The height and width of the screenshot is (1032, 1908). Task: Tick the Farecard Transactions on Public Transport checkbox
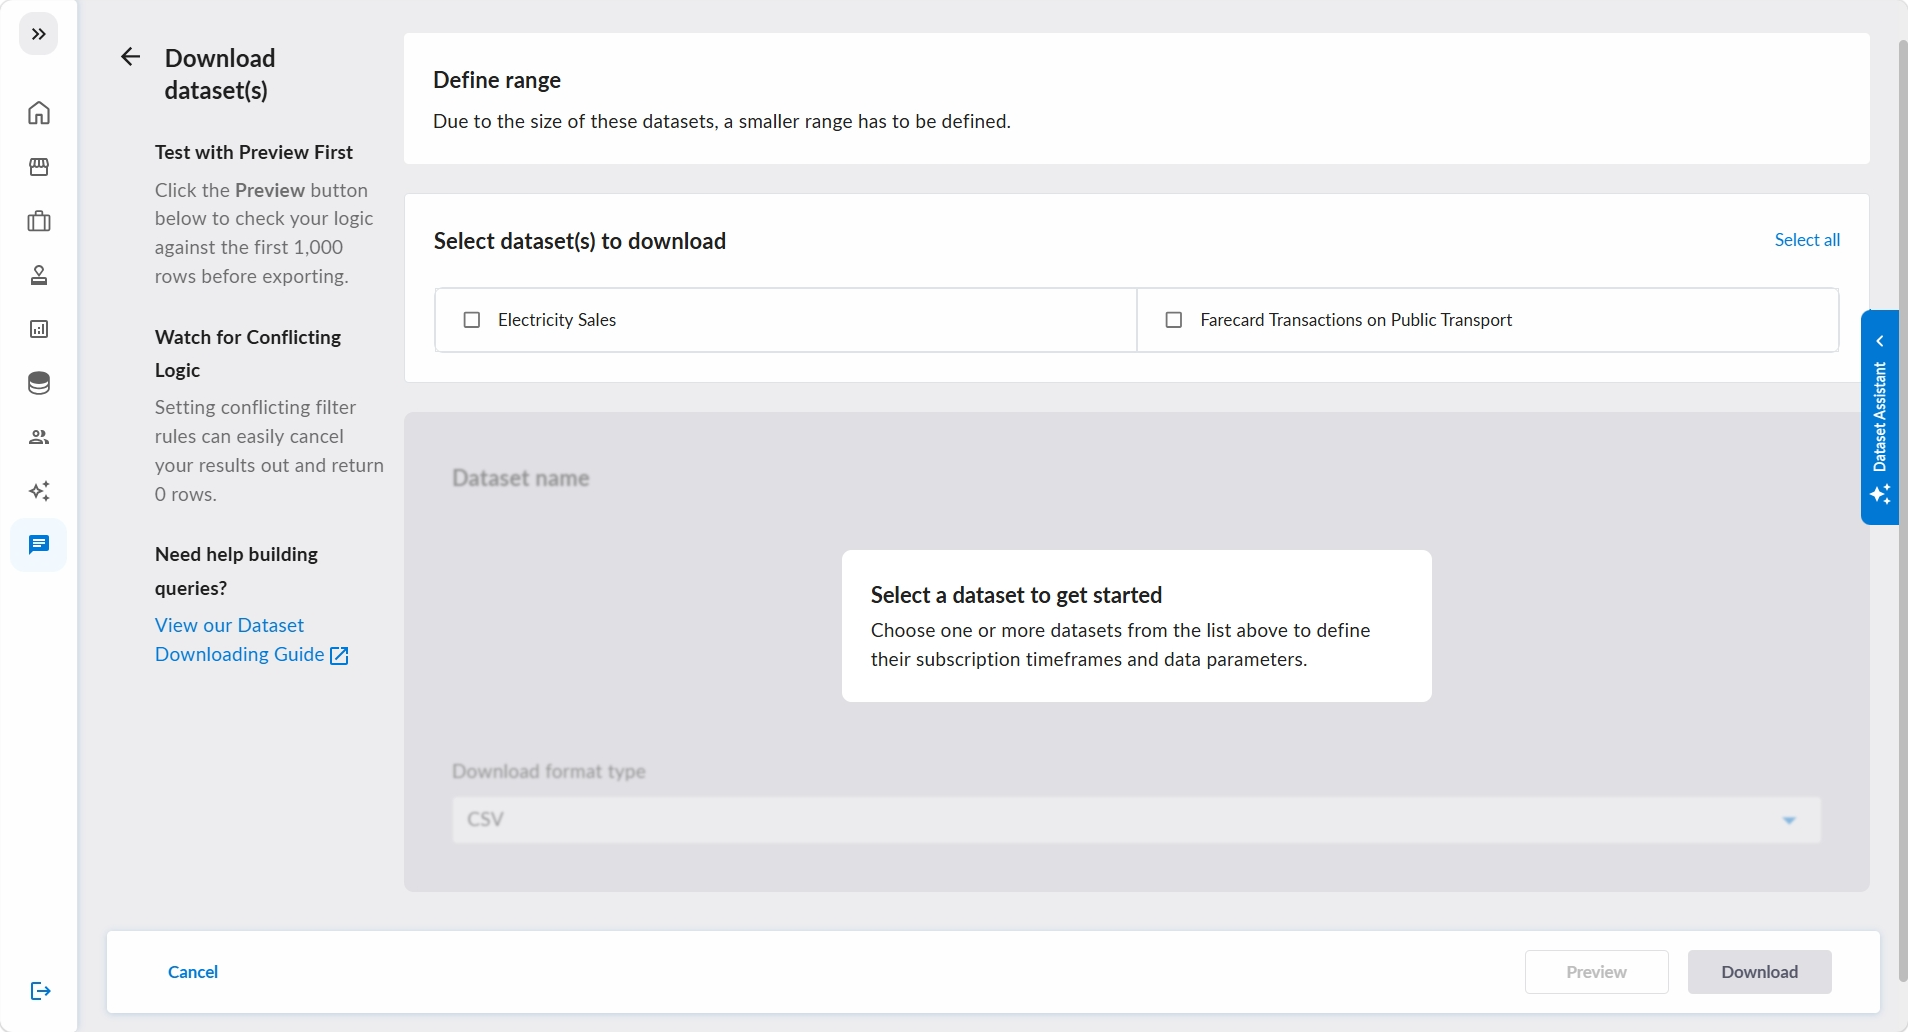1174,320
